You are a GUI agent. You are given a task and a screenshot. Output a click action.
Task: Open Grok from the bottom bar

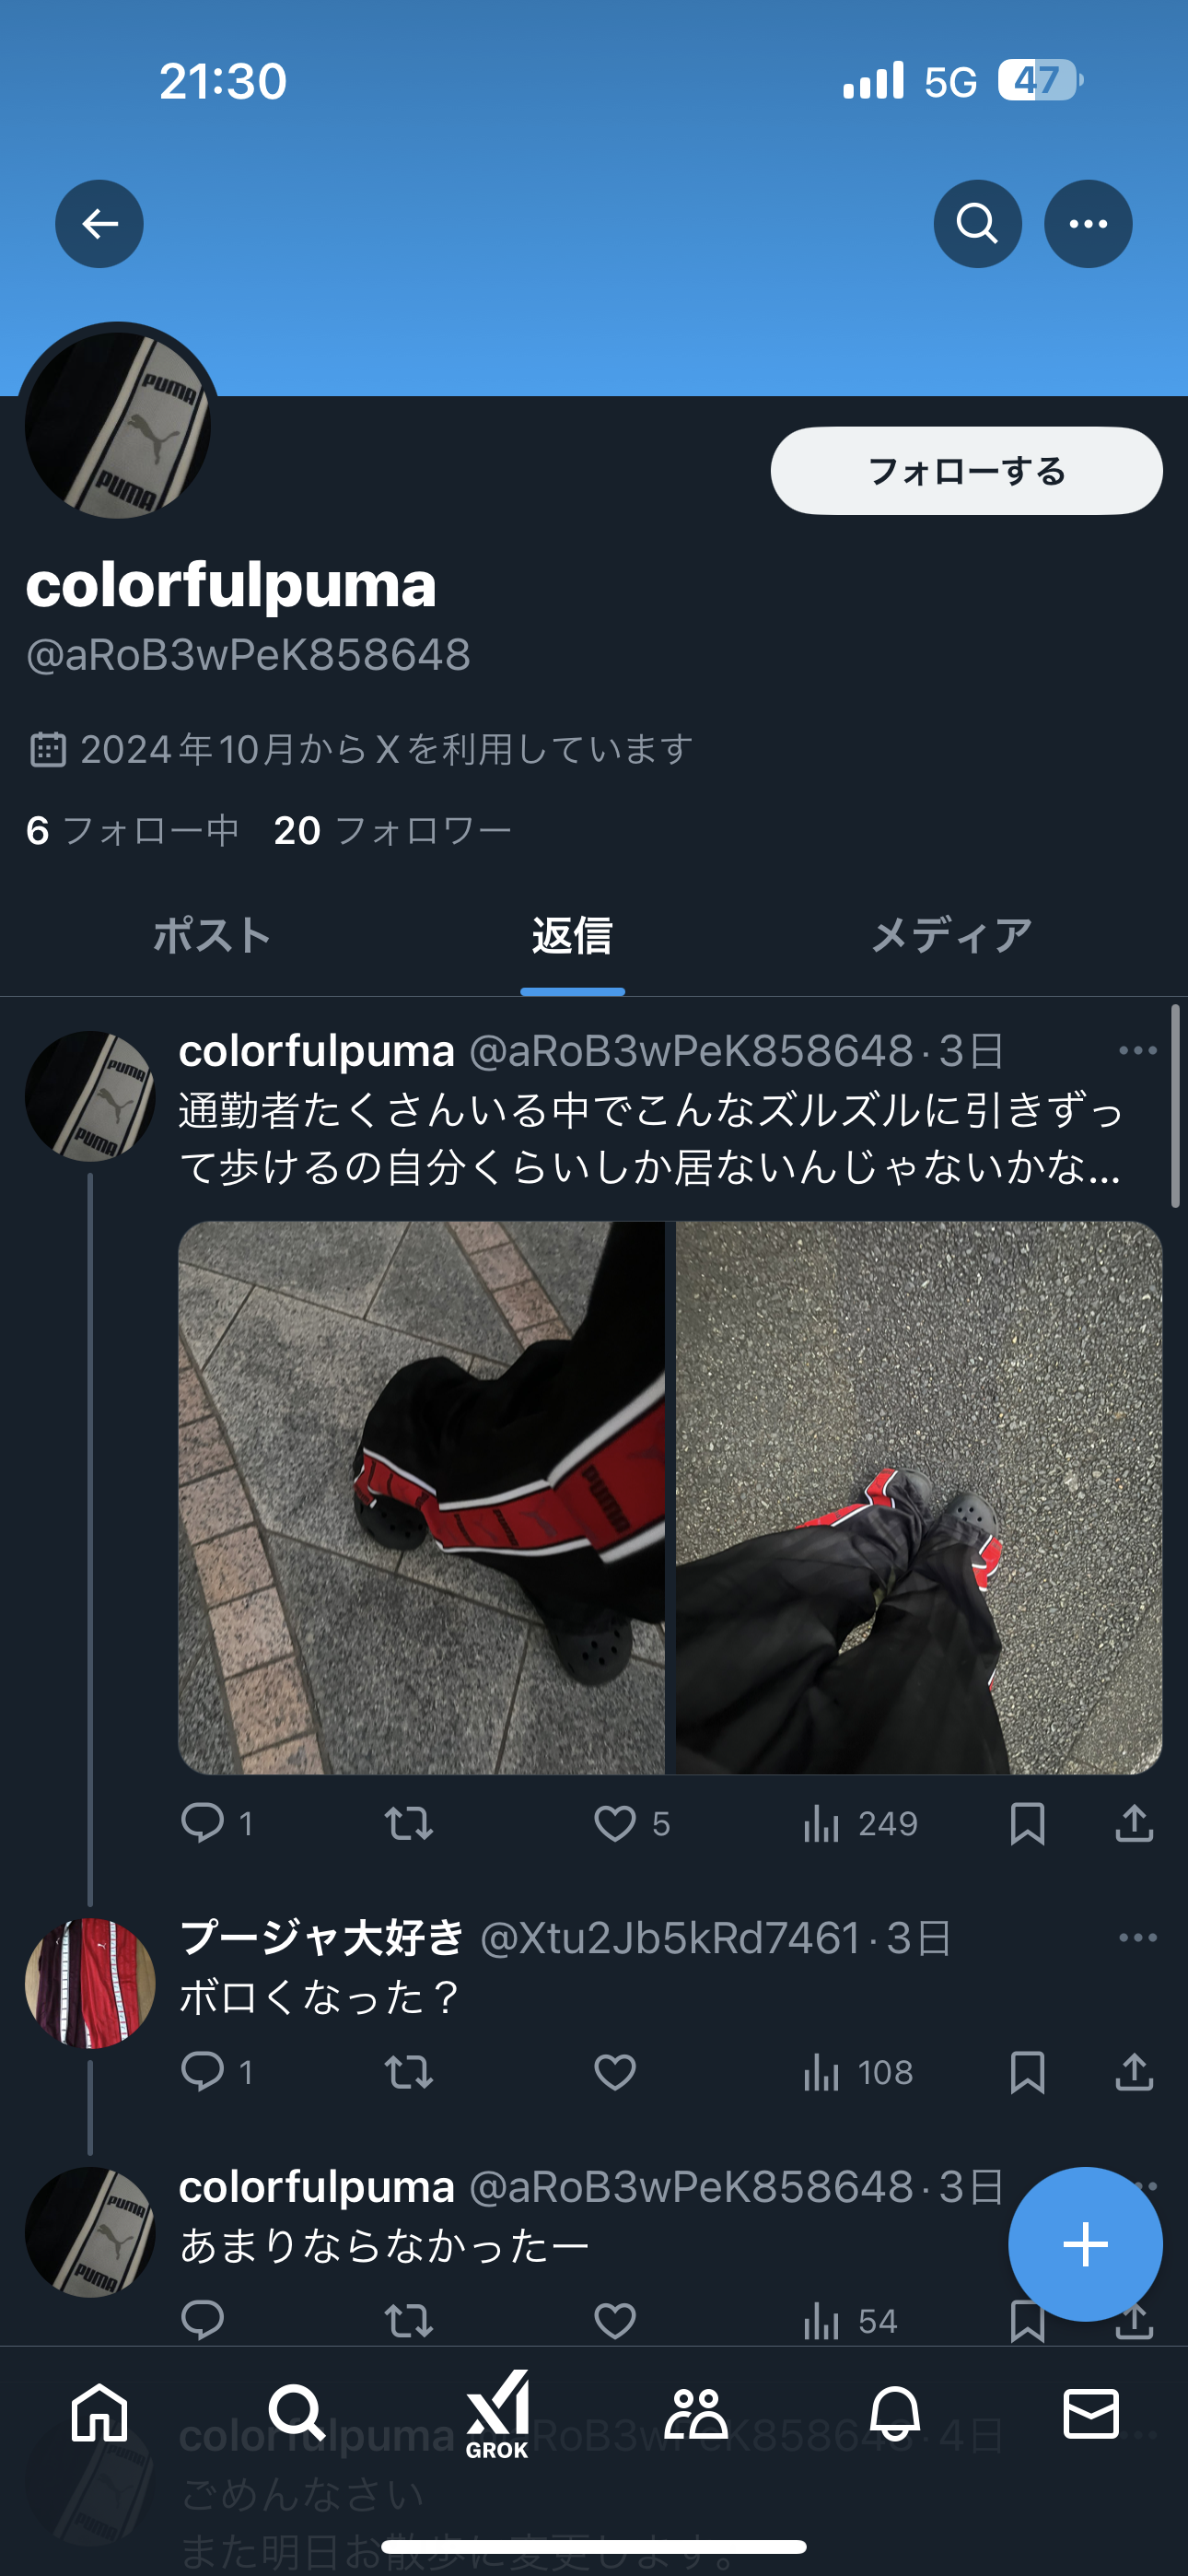pyautogui.click(x=497, y=2414)
